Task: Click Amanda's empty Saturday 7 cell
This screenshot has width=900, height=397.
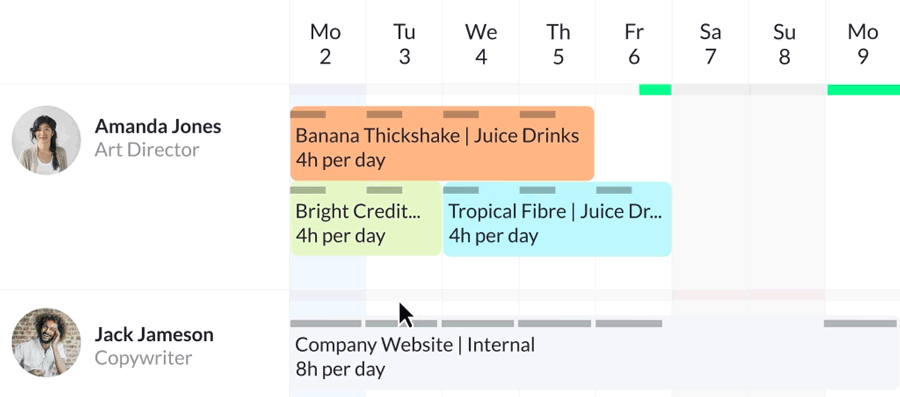Action: pyautogui.click(x=711, y=192)
